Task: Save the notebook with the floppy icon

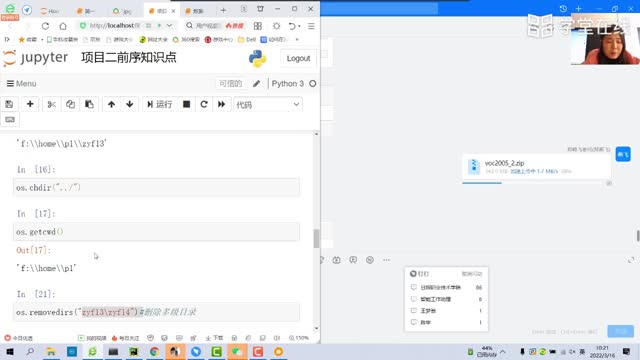Action: (x=9, y=104)
